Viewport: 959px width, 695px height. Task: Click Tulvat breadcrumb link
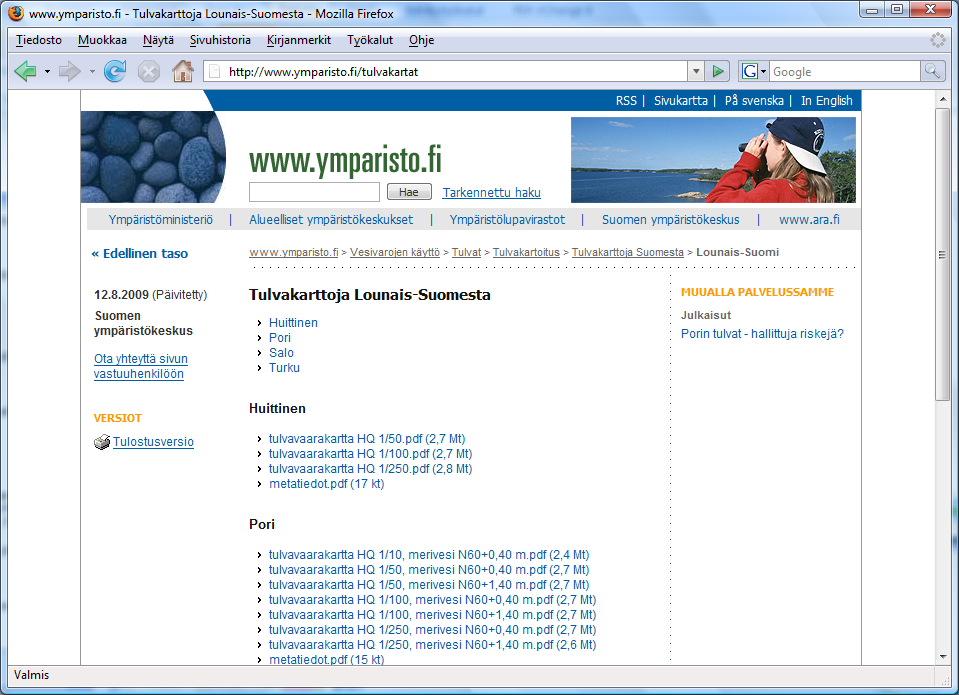(467, 252)
